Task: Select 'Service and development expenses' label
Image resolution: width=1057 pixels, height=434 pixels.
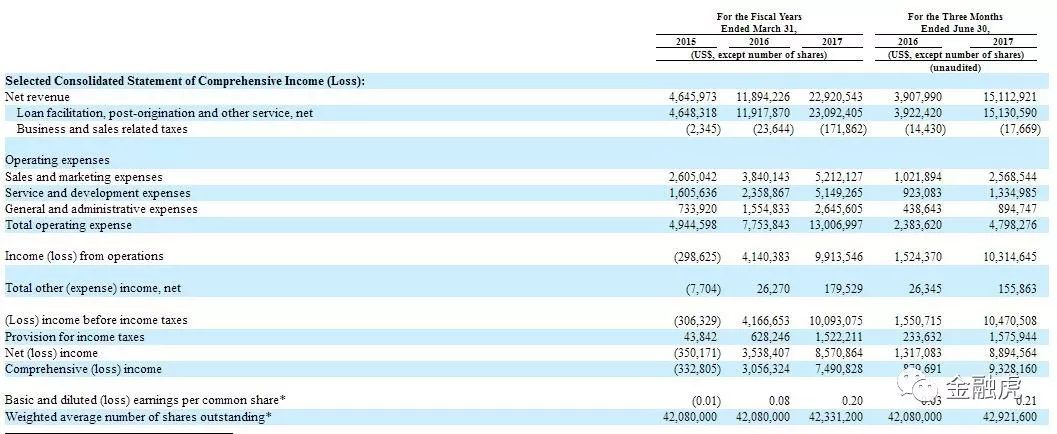Action: tap(98, 193)
